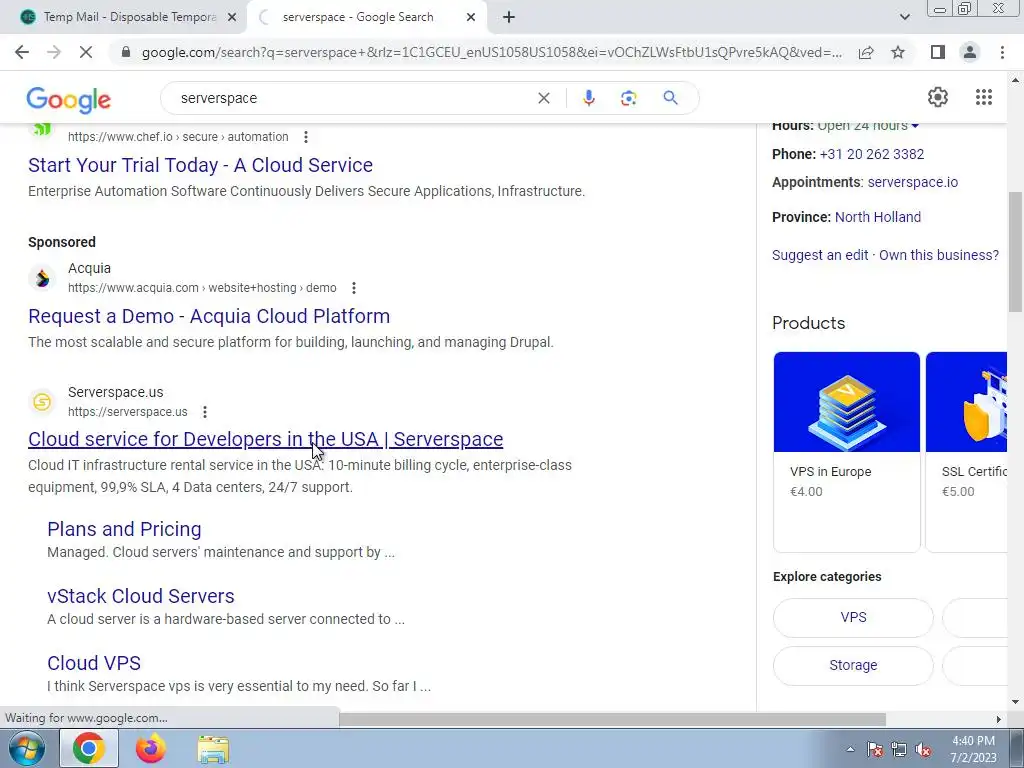
Task: Click the Serverspace.us favicon
Action: (x=42, y=402)
